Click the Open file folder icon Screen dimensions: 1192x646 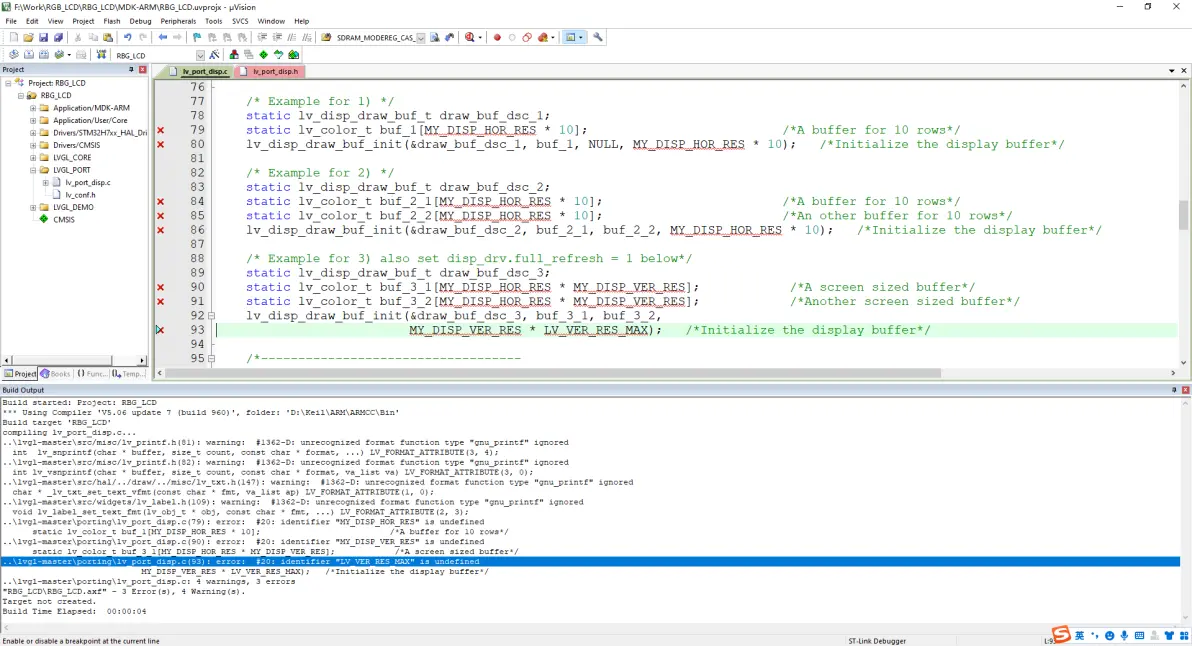point(28,38)
